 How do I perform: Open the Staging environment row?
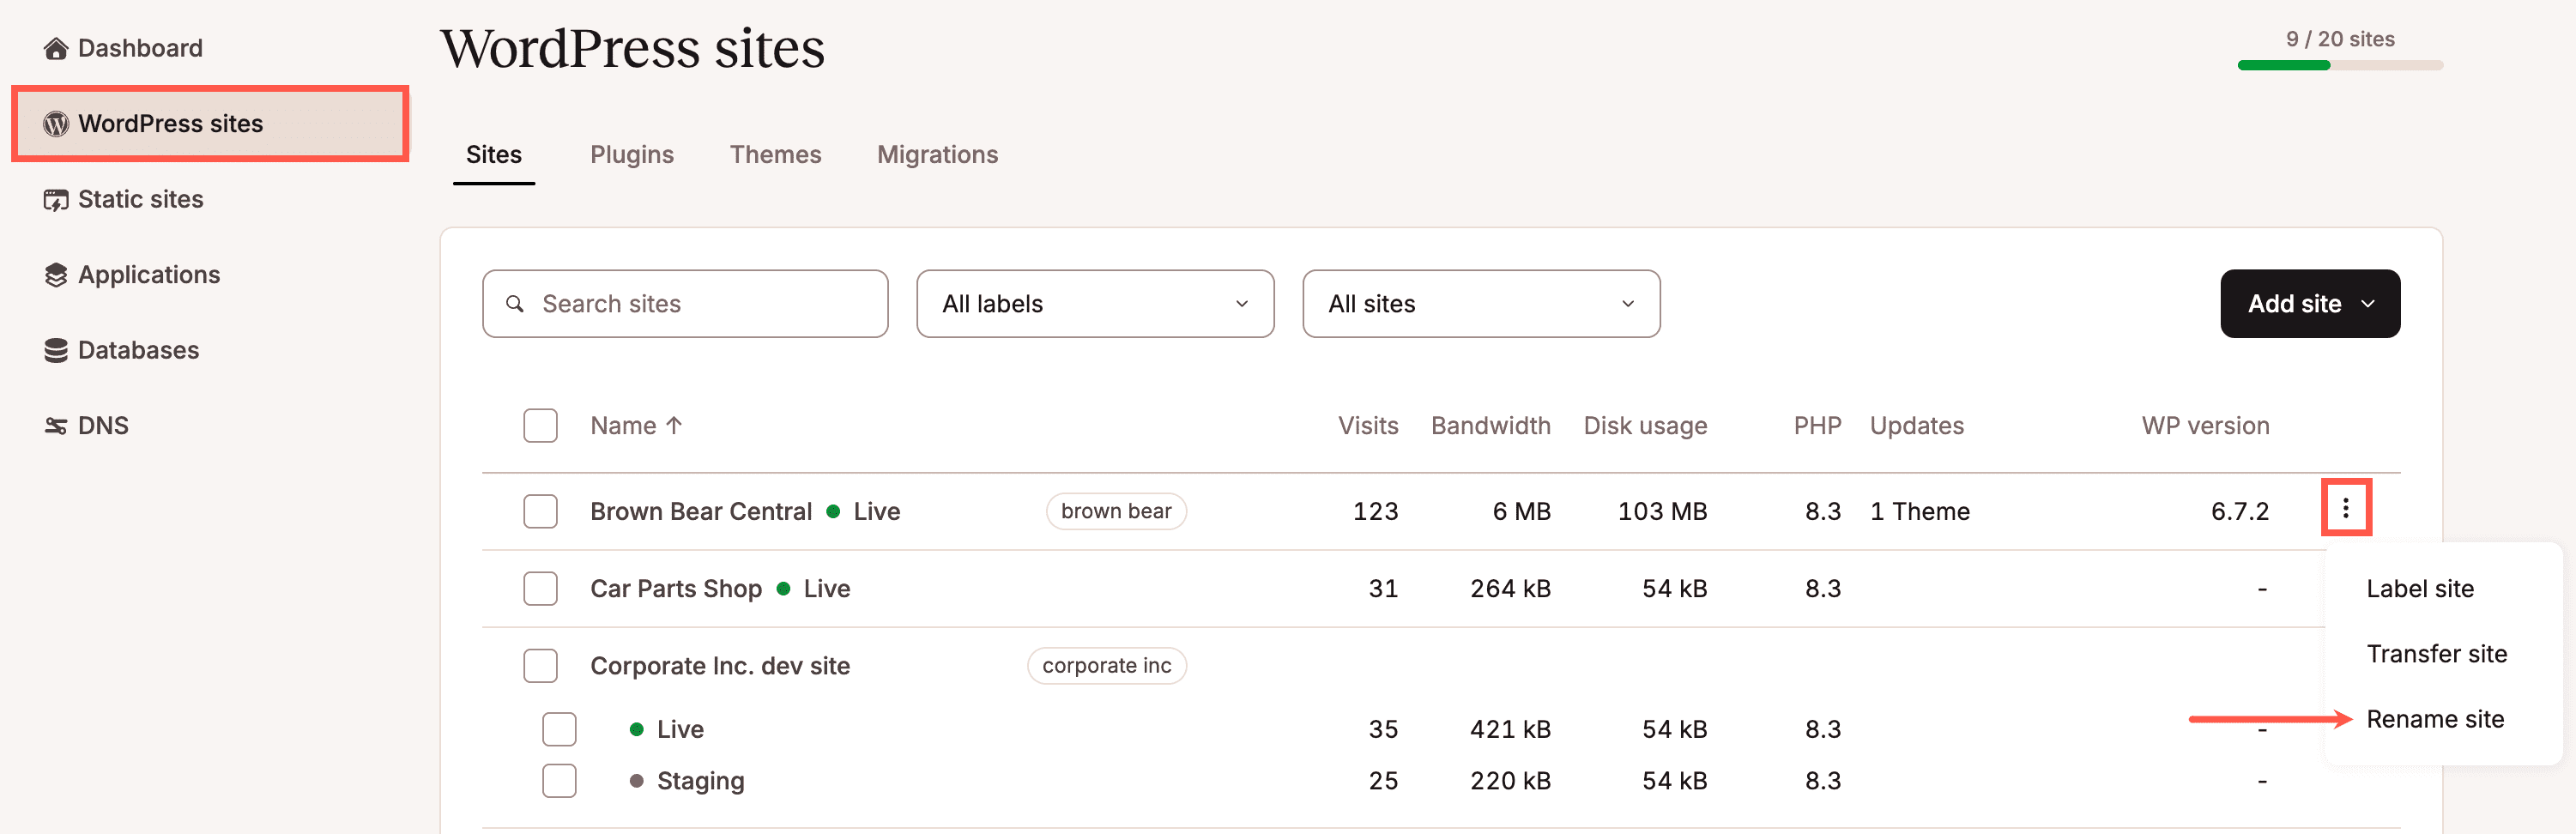(x=700, y=780)
